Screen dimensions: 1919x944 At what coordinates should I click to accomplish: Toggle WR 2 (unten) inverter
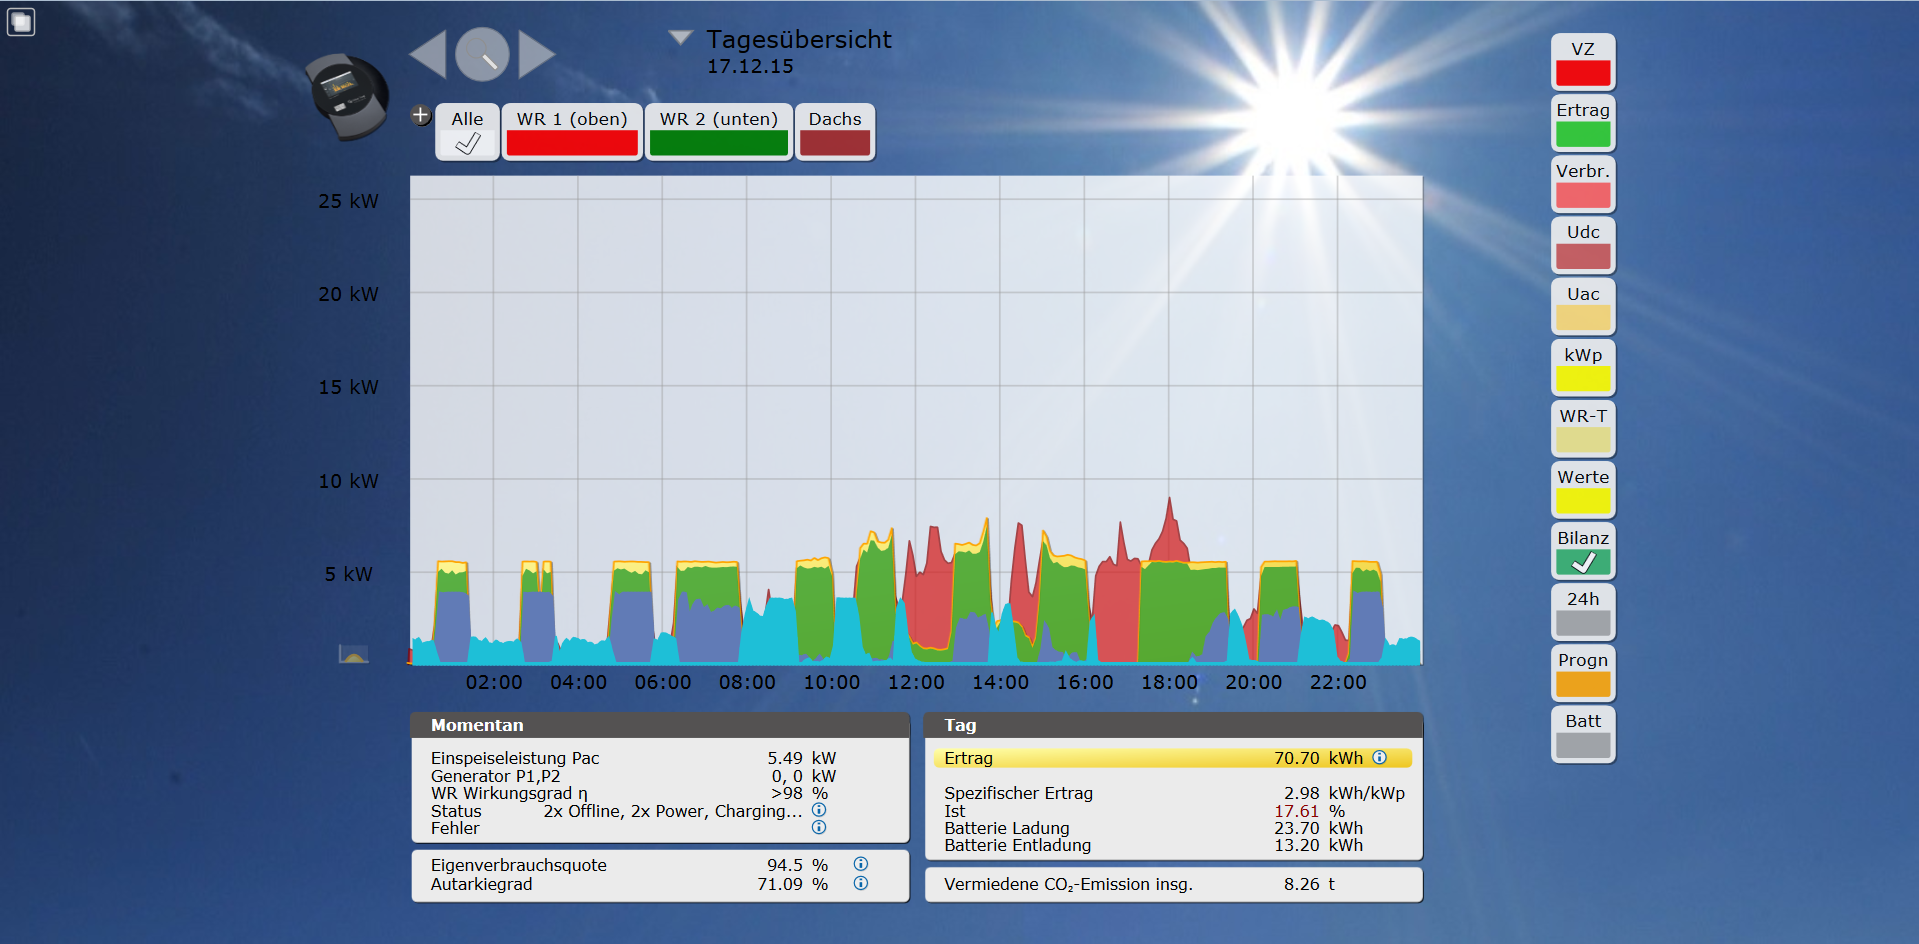pos(719,131)
